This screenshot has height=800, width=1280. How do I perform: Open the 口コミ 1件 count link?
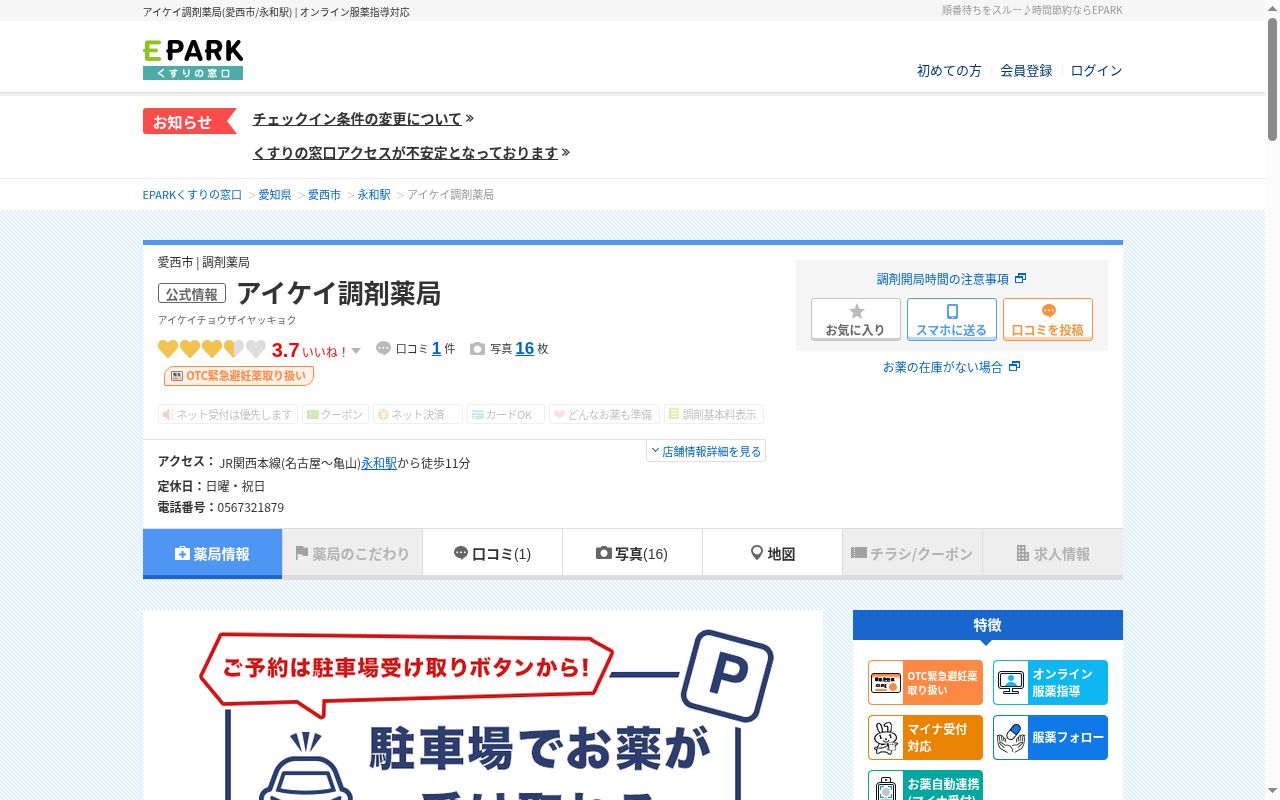[x=436, y=349]
